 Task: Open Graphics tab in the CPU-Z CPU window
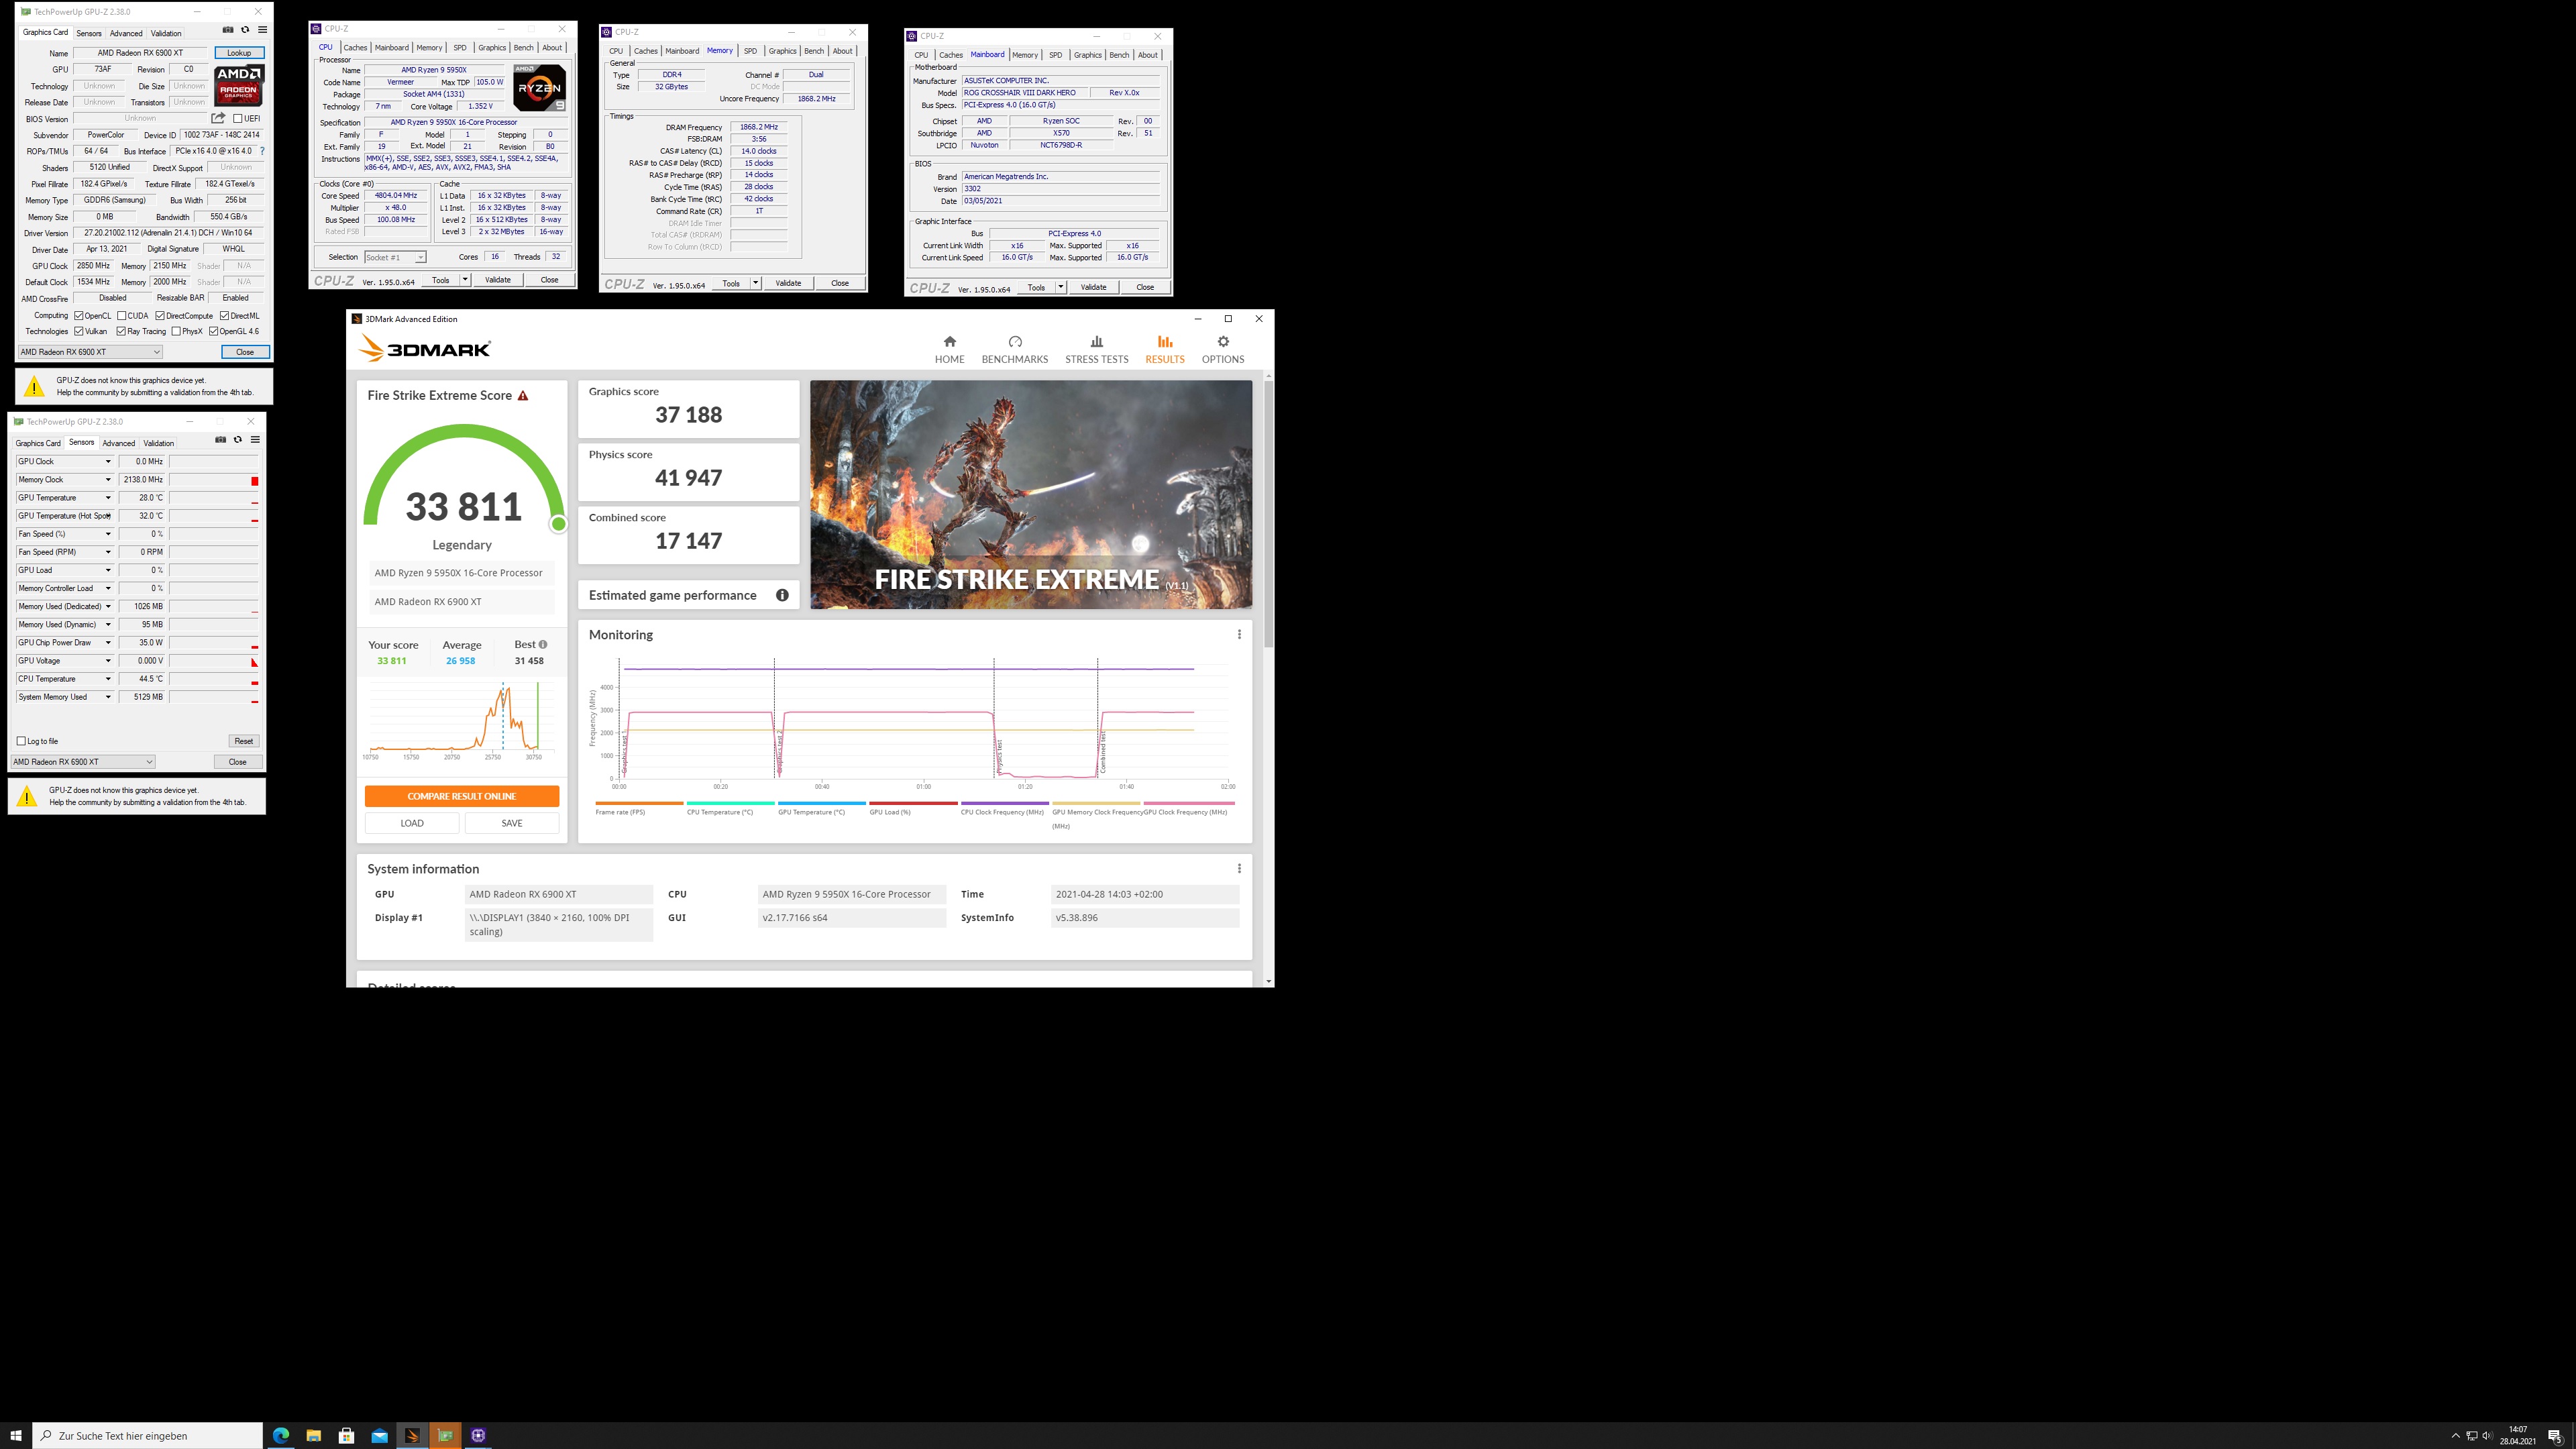pyautogui.click(x=492, y=47)
